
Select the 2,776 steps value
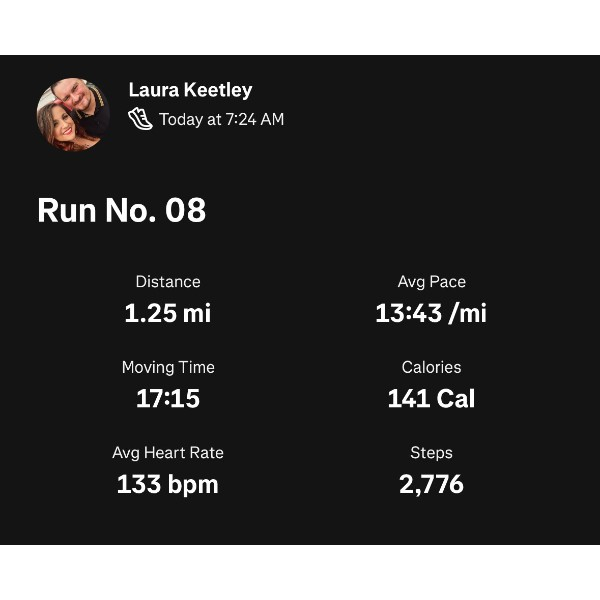coord(431,485)
